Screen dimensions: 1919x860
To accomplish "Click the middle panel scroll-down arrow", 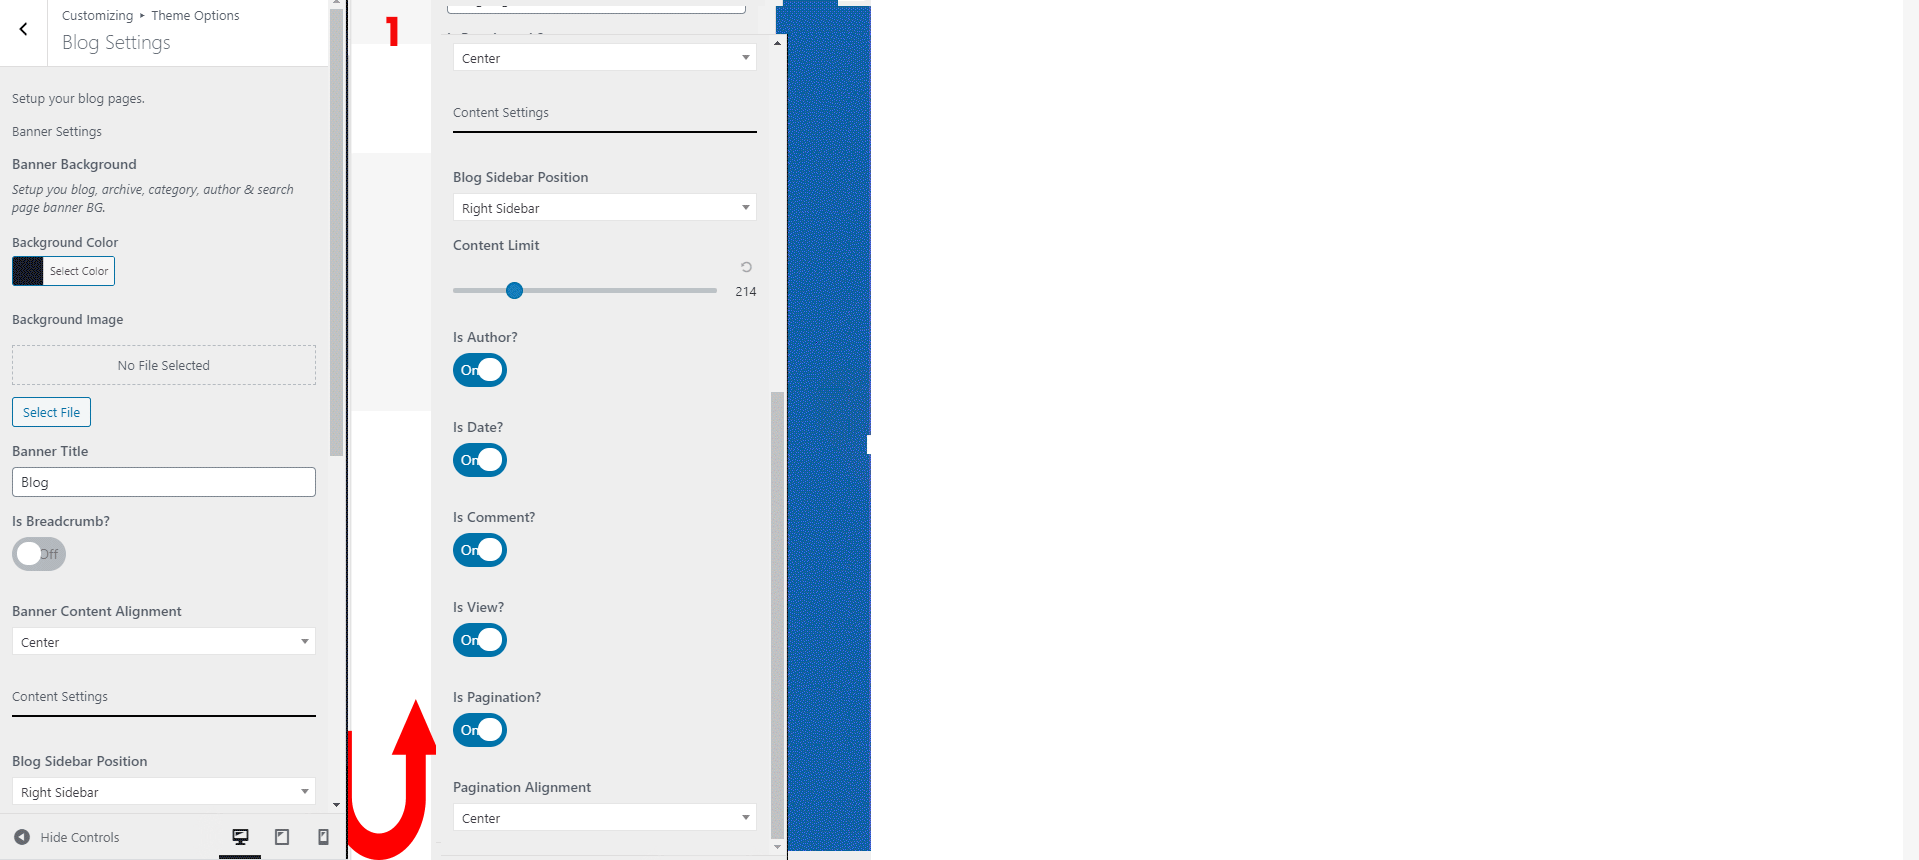I will coord(777,847).
